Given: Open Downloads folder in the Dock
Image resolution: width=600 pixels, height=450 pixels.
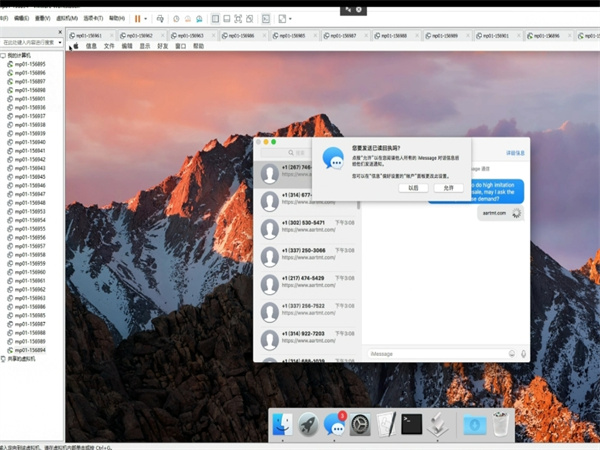Looking at the screenshot, I should pyautogui.click(x=475, y=426).
